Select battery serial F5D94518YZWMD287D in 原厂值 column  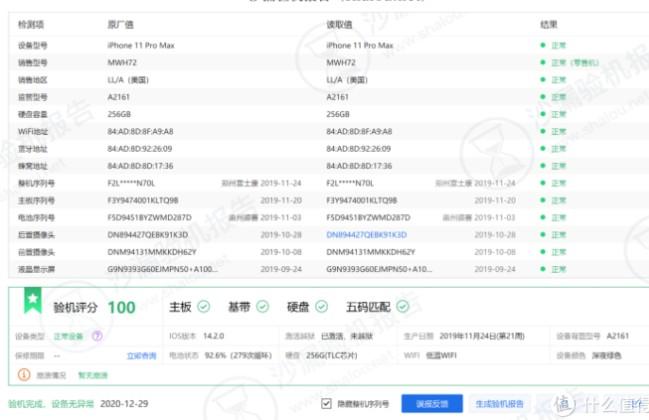[149, 218]
